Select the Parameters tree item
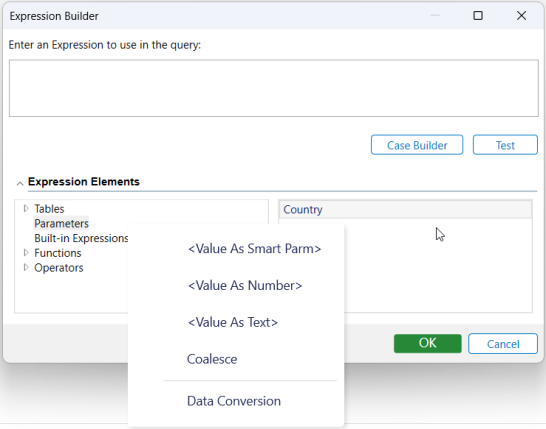546x429 pixels. click(x=61, y=223)
